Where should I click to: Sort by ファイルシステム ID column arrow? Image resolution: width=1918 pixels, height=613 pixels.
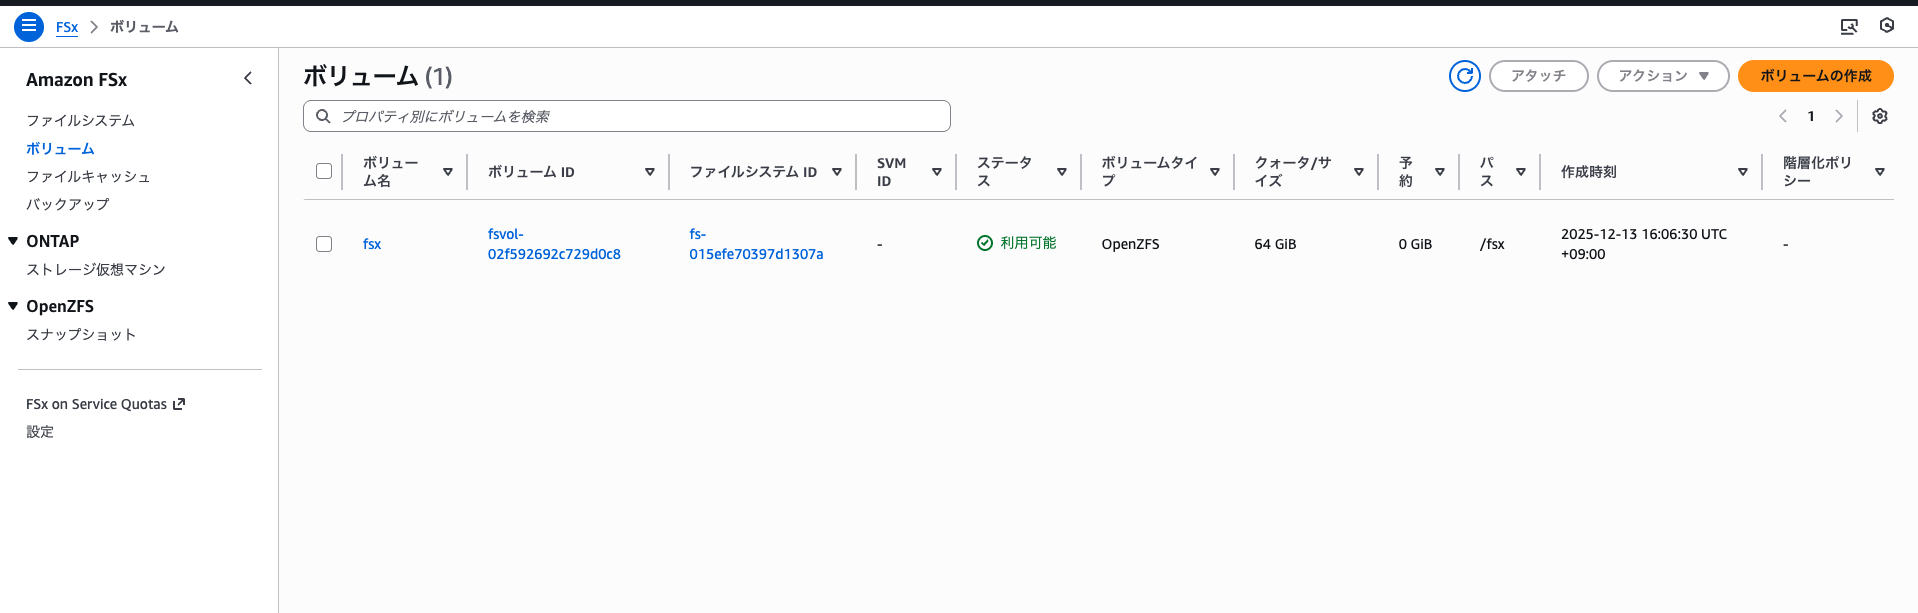(837, 172)
